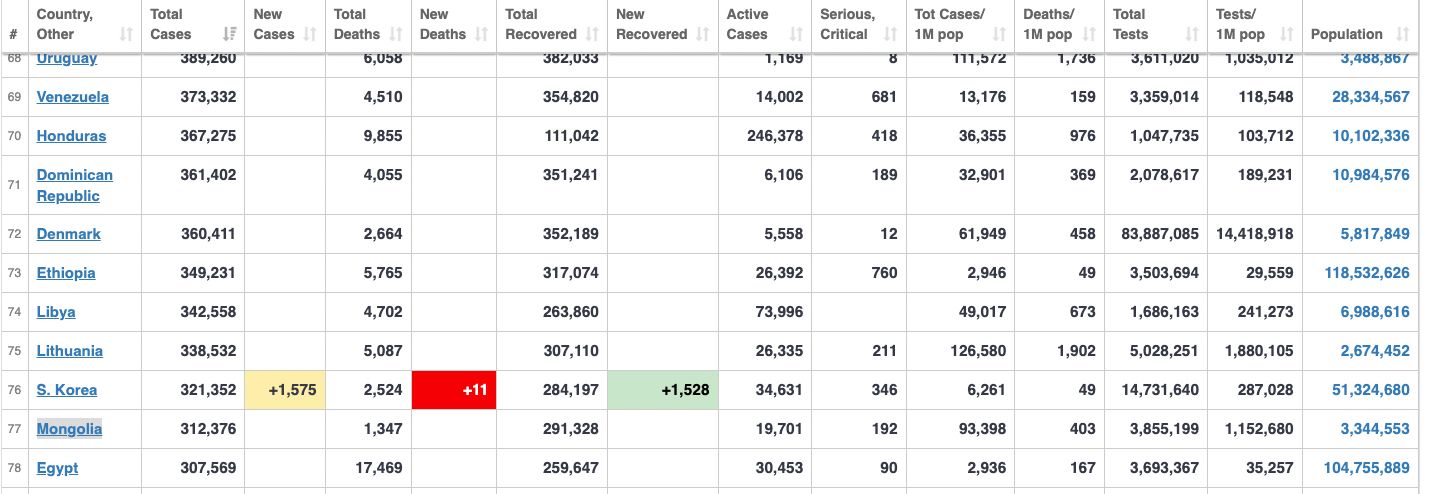Sort table by Total Cases column icon
This screenshot has width=1438, height=494.
pyautogui.click(x=230, y=35)
